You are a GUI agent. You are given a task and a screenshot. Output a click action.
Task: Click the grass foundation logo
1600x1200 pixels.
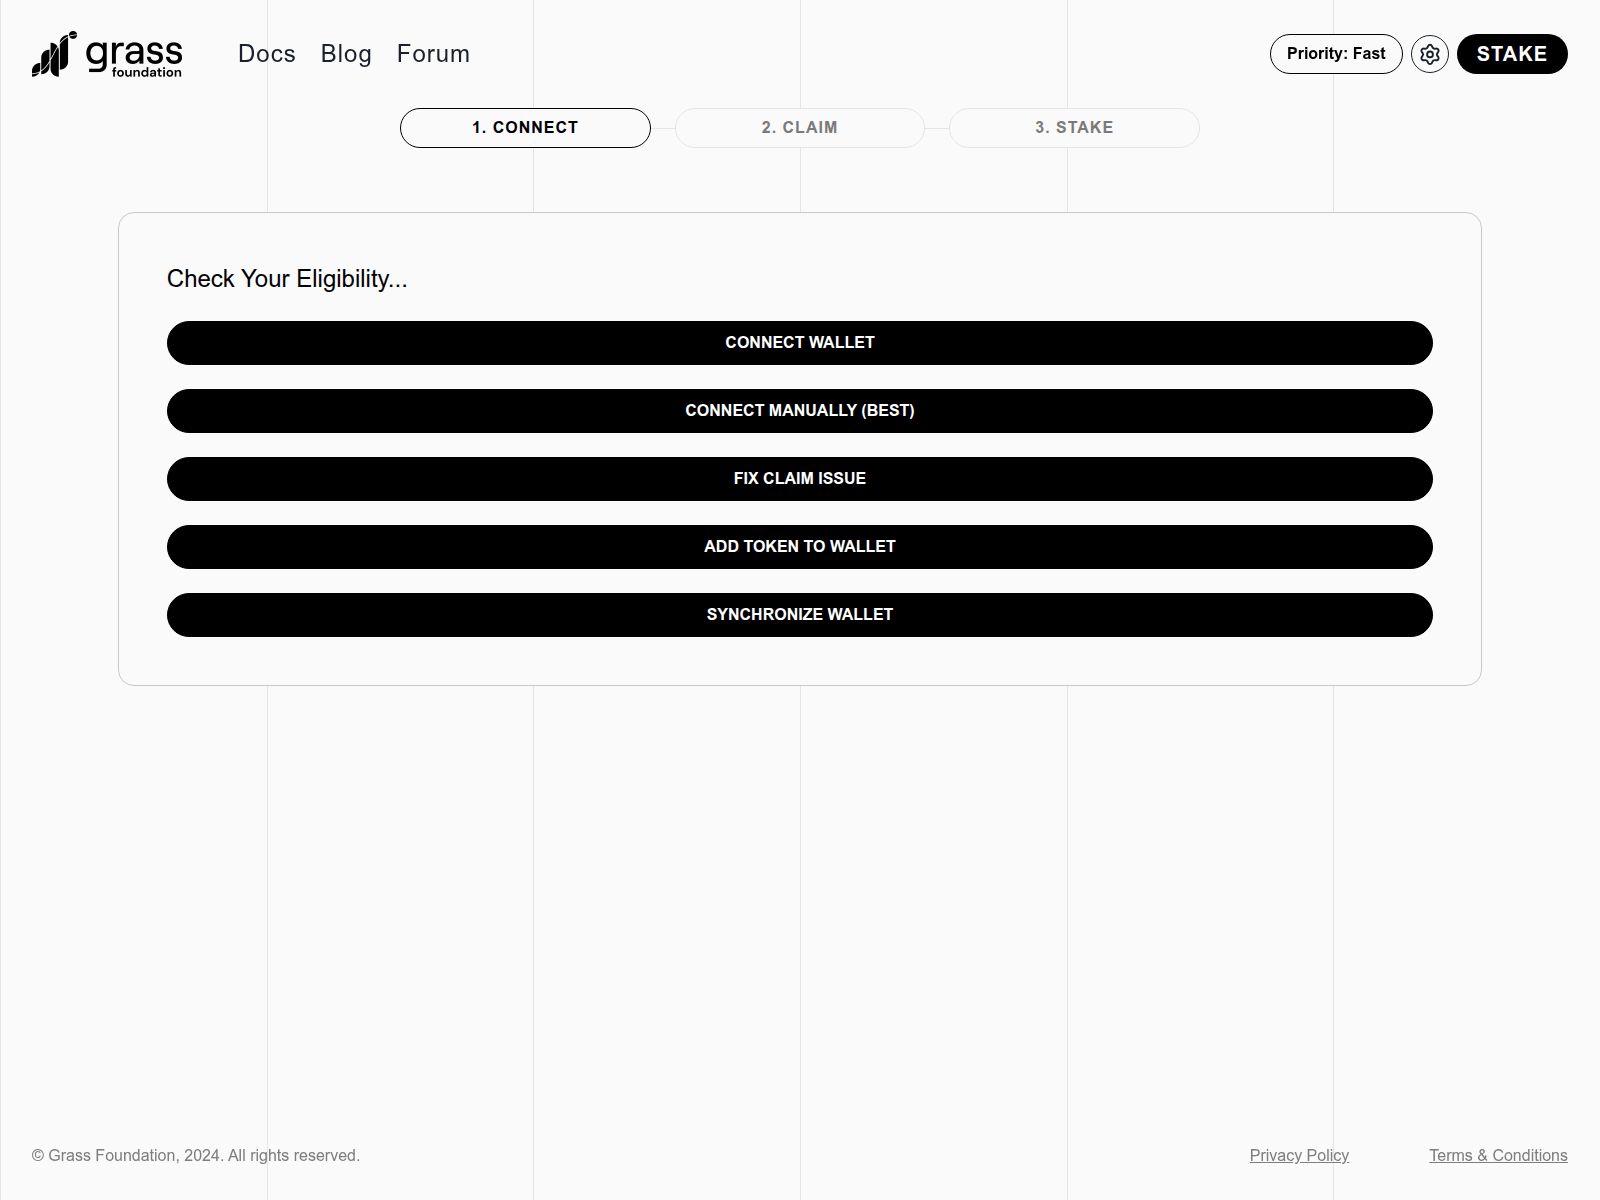pyautogui.click(x=105, y=54)
